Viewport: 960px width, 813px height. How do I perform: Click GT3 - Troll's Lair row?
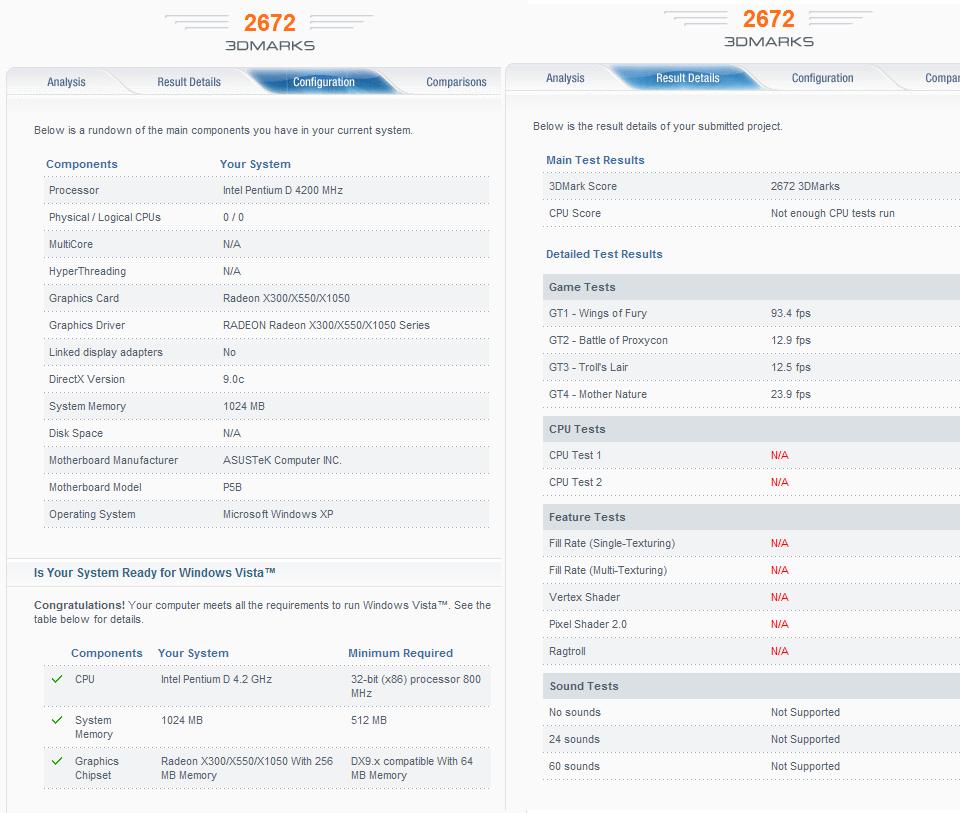[x=751, y=367]
